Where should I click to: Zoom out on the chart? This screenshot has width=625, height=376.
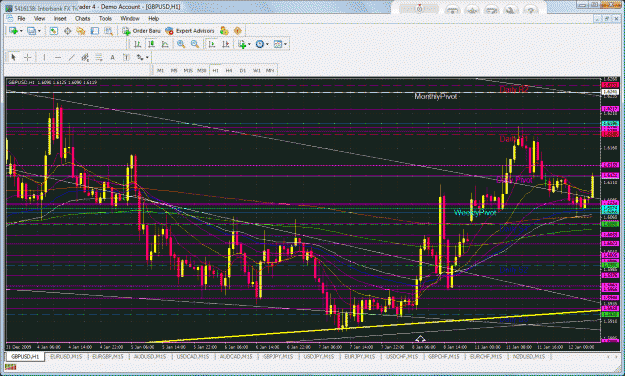click(x=195, y=44)
